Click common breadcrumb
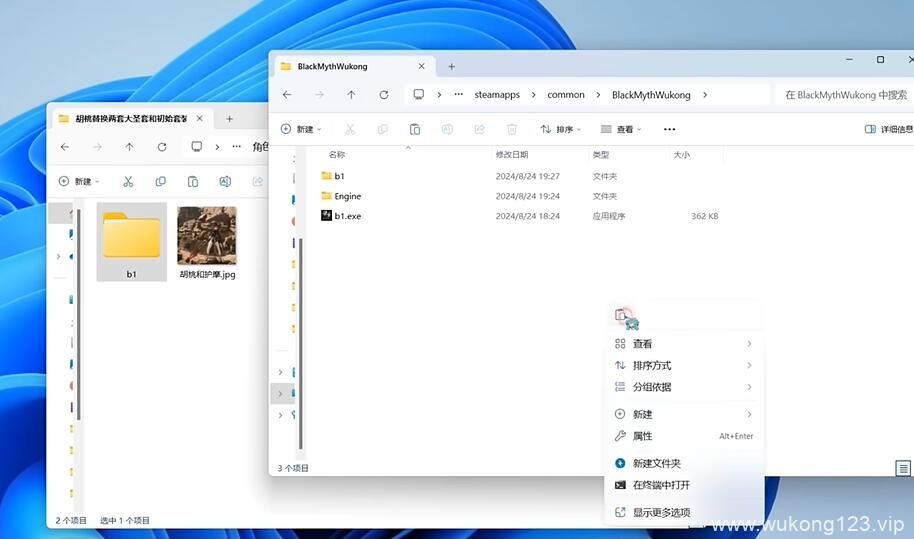Image resolution: width=914 pixels, height=539 pixels. (x=565, y=94)
